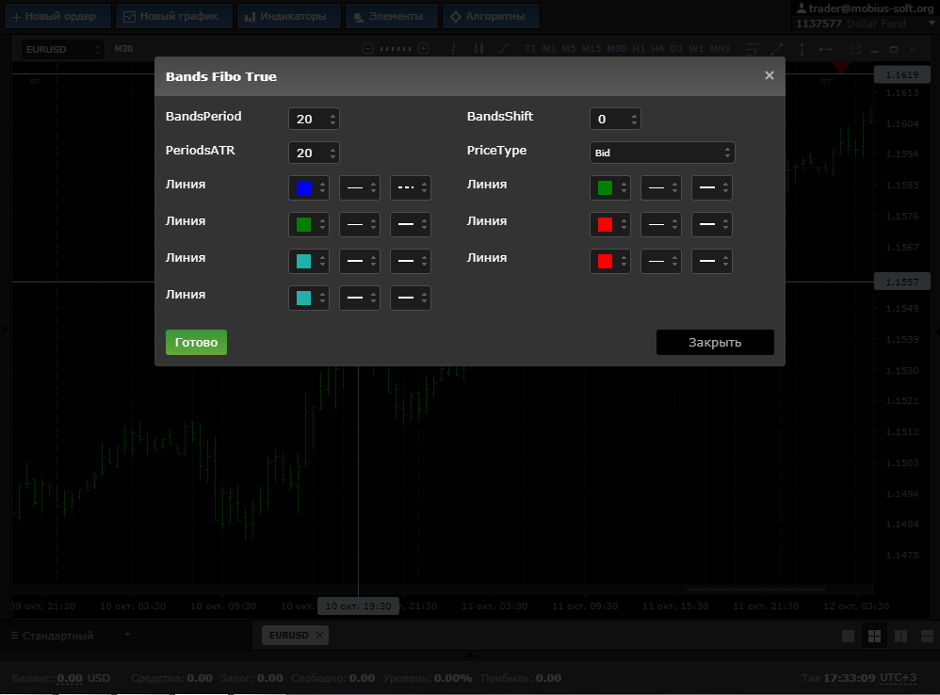This screenshot has height=695, width=940.
Task: Confirm settings with the Готово button
Action: (x=196, y=342)
